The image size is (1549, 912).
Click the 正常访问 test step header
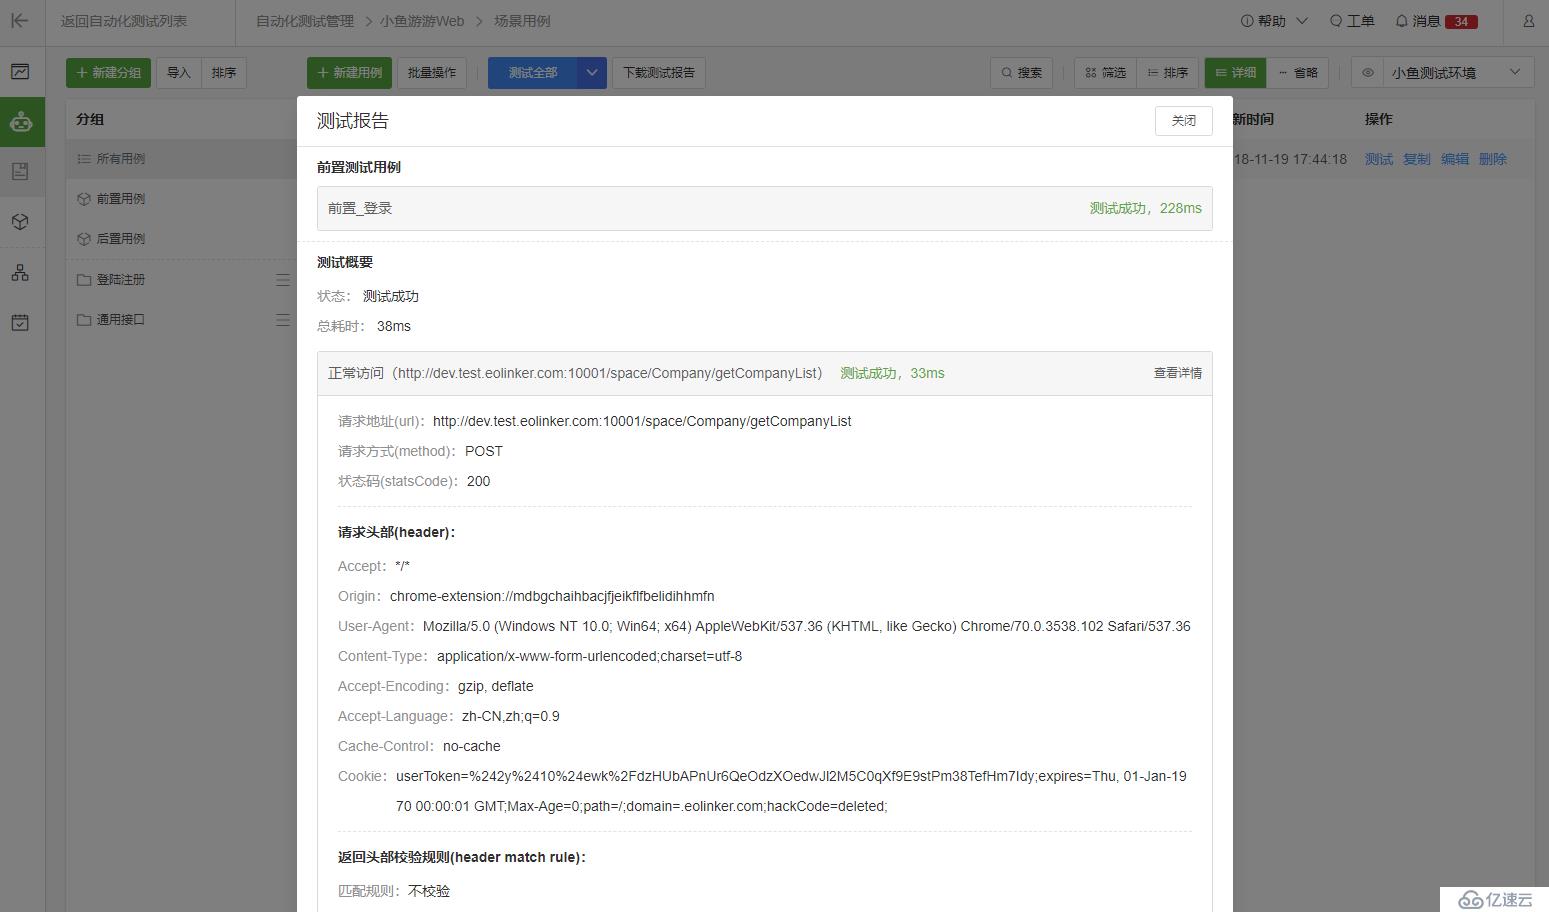[x=764, y=373]
